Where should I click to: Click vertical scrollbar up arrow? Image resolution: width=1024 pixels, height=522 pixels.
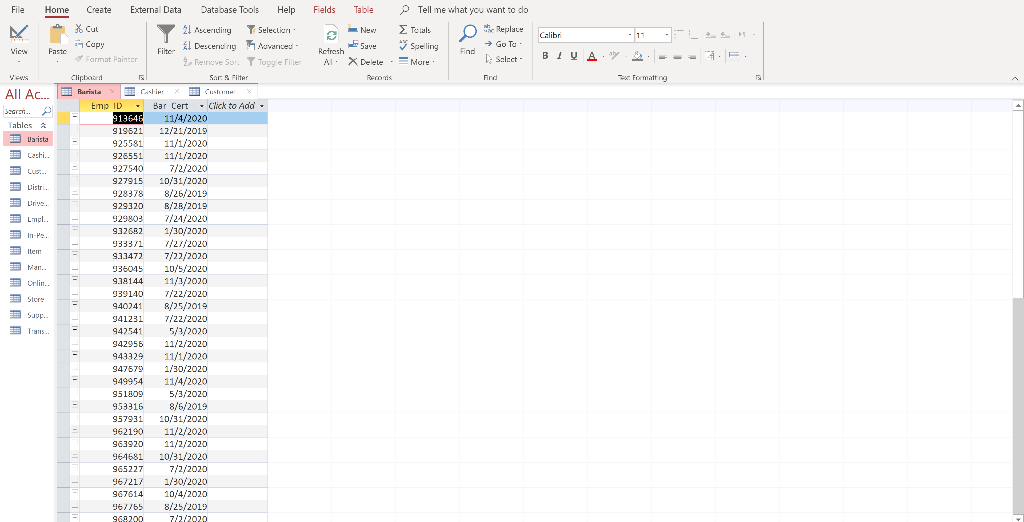tap(1017, 105)
